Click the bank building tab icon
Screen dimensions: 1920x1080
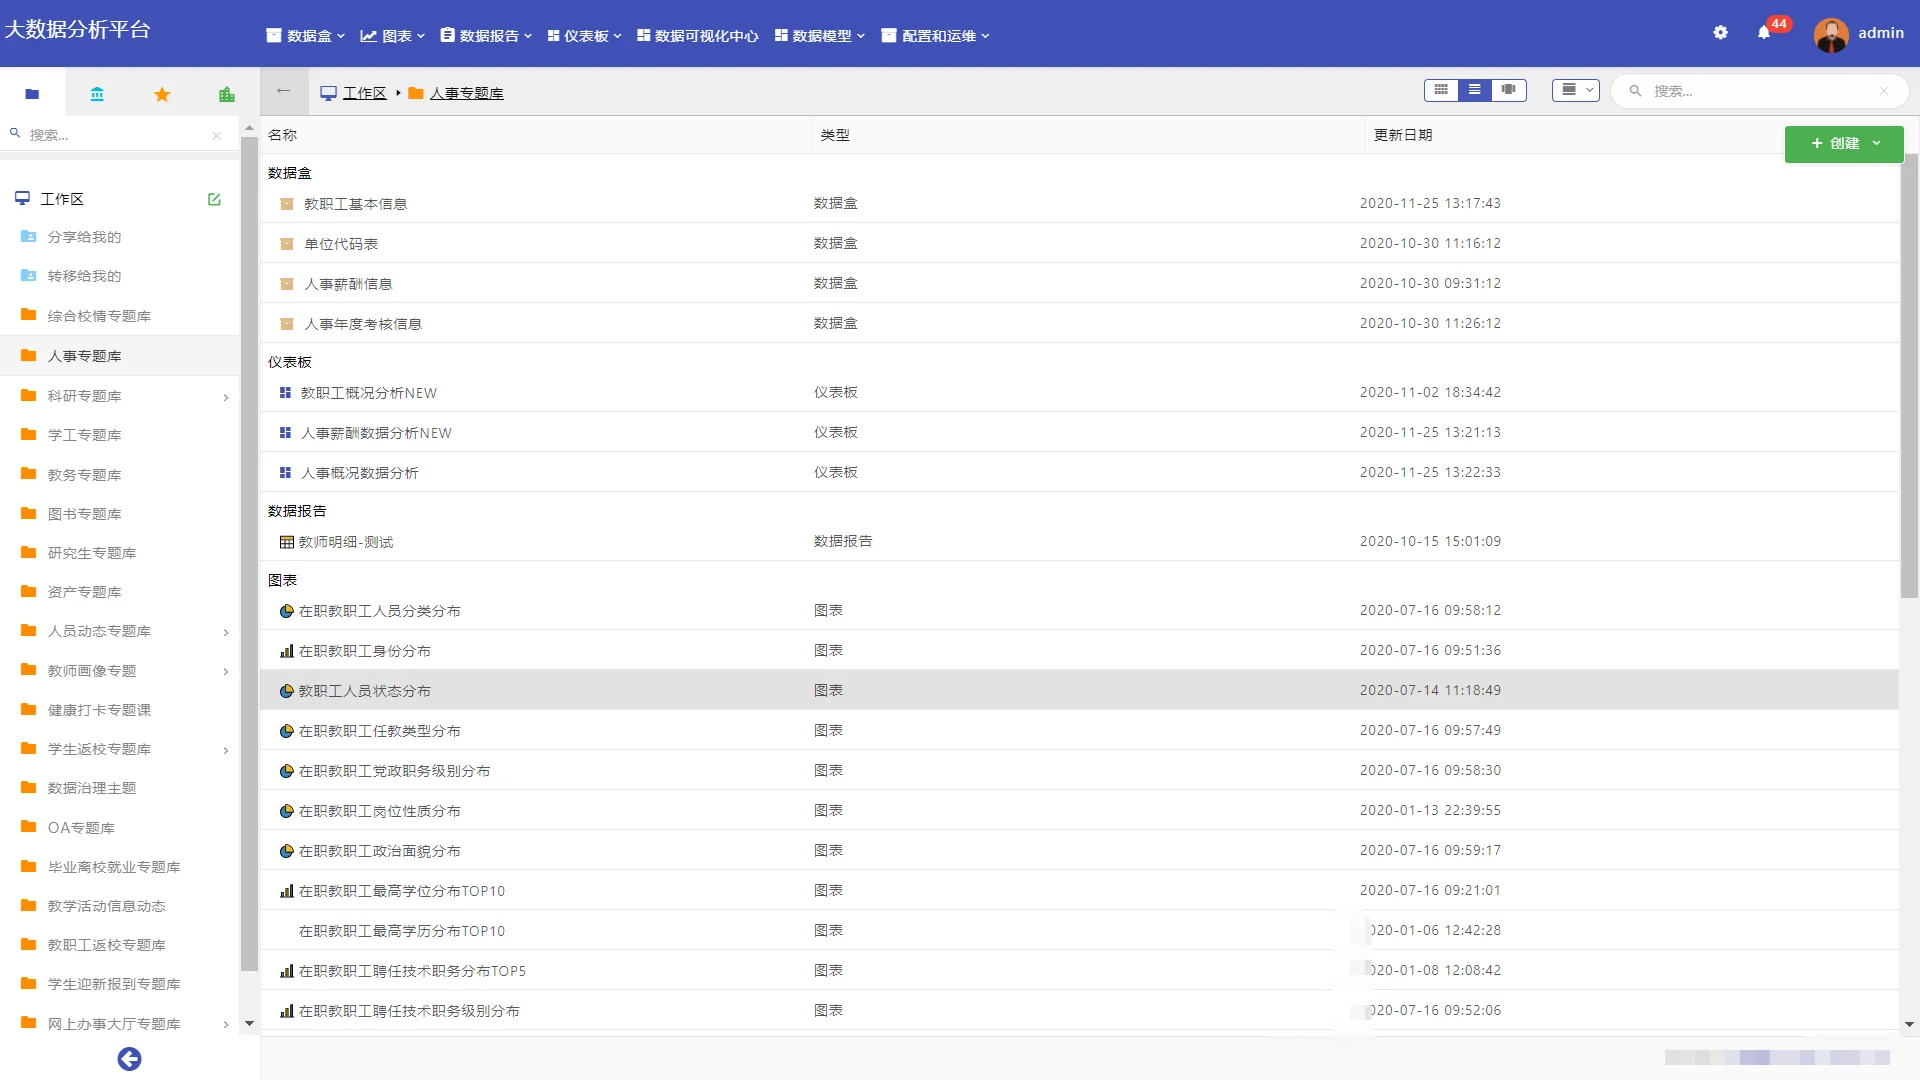(97, 94)
